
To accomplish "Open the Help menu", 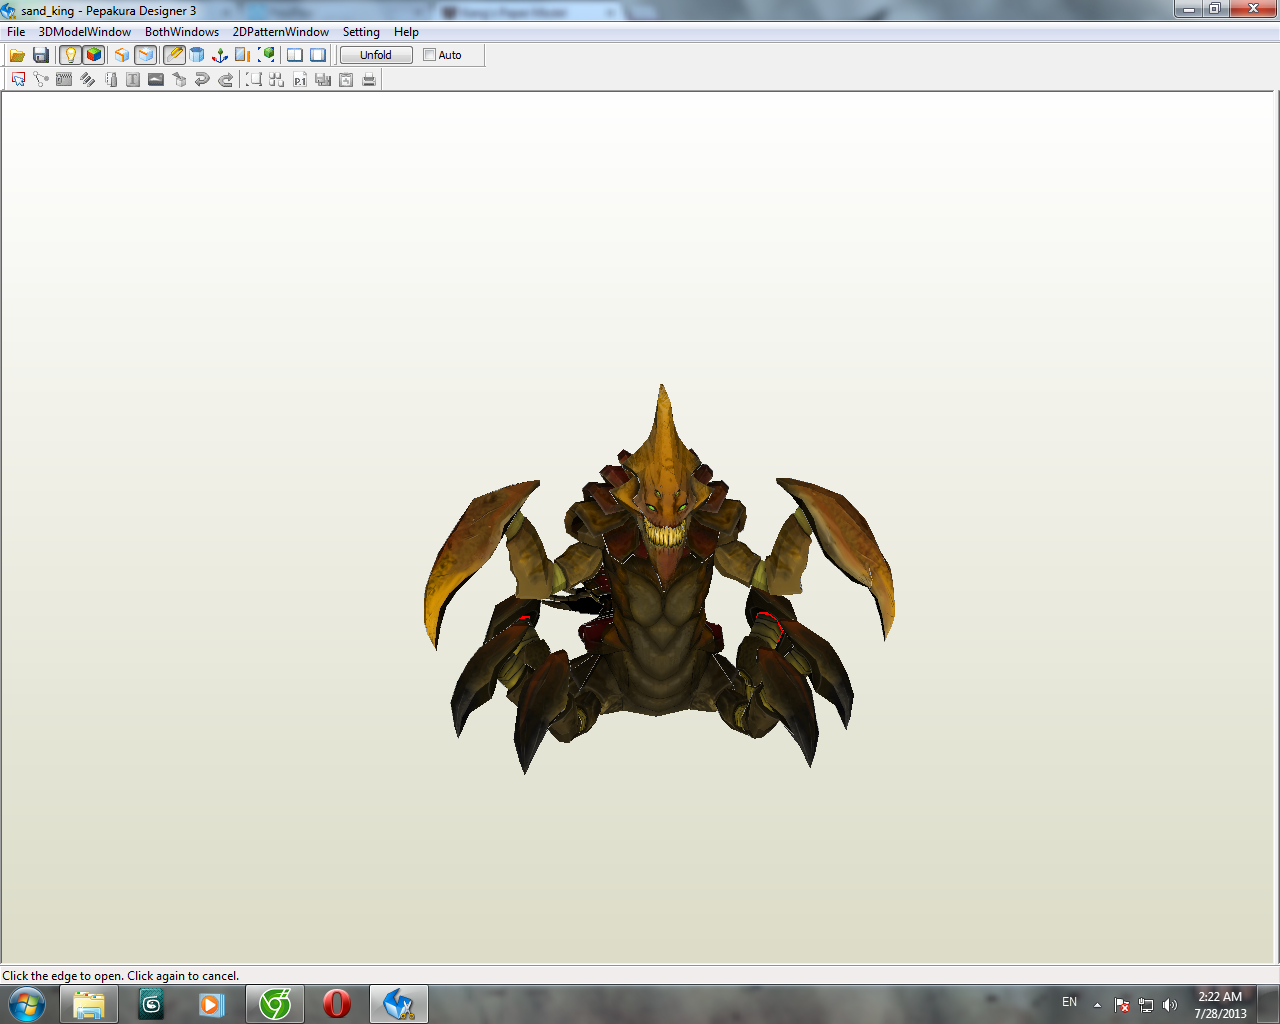I will tap(406, 32).
